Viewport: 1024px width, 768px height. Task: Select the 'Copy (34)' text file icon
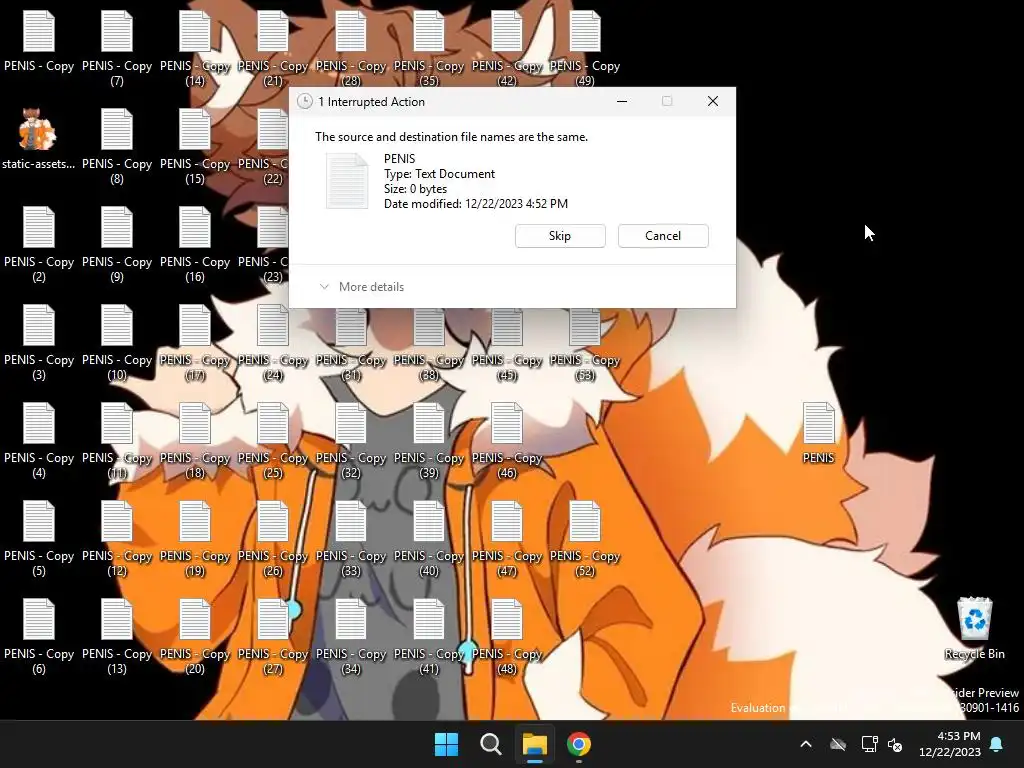(x=351, y=619)
